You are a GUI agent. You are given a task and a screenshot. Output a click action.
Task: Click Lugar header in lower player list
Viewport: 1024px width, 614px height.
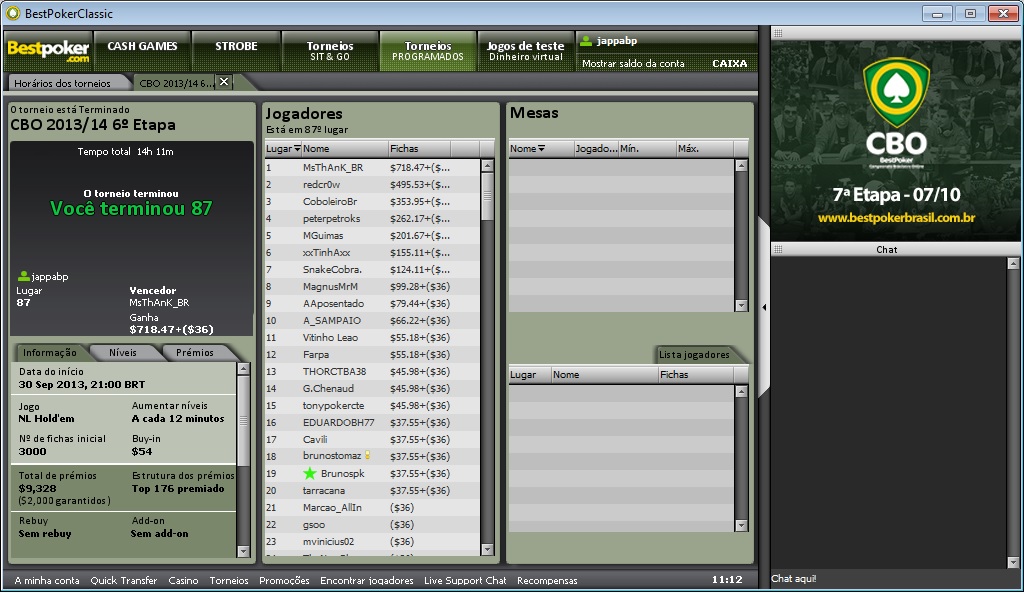click(530, 375)
